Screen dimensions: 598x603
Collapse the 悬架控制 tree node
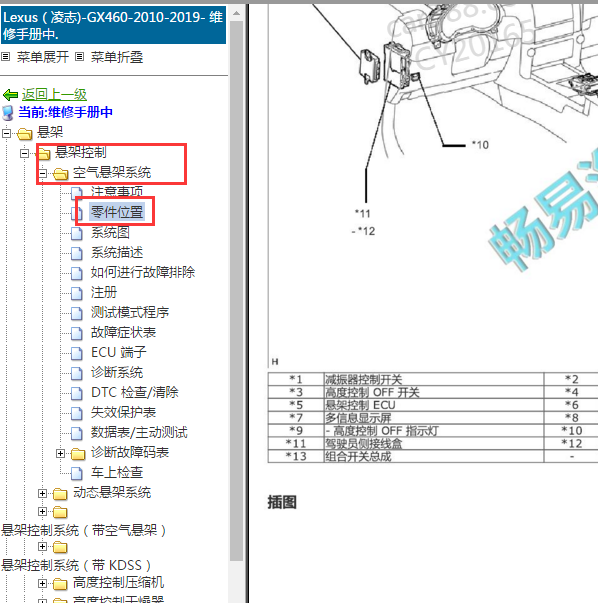(24, 153)
